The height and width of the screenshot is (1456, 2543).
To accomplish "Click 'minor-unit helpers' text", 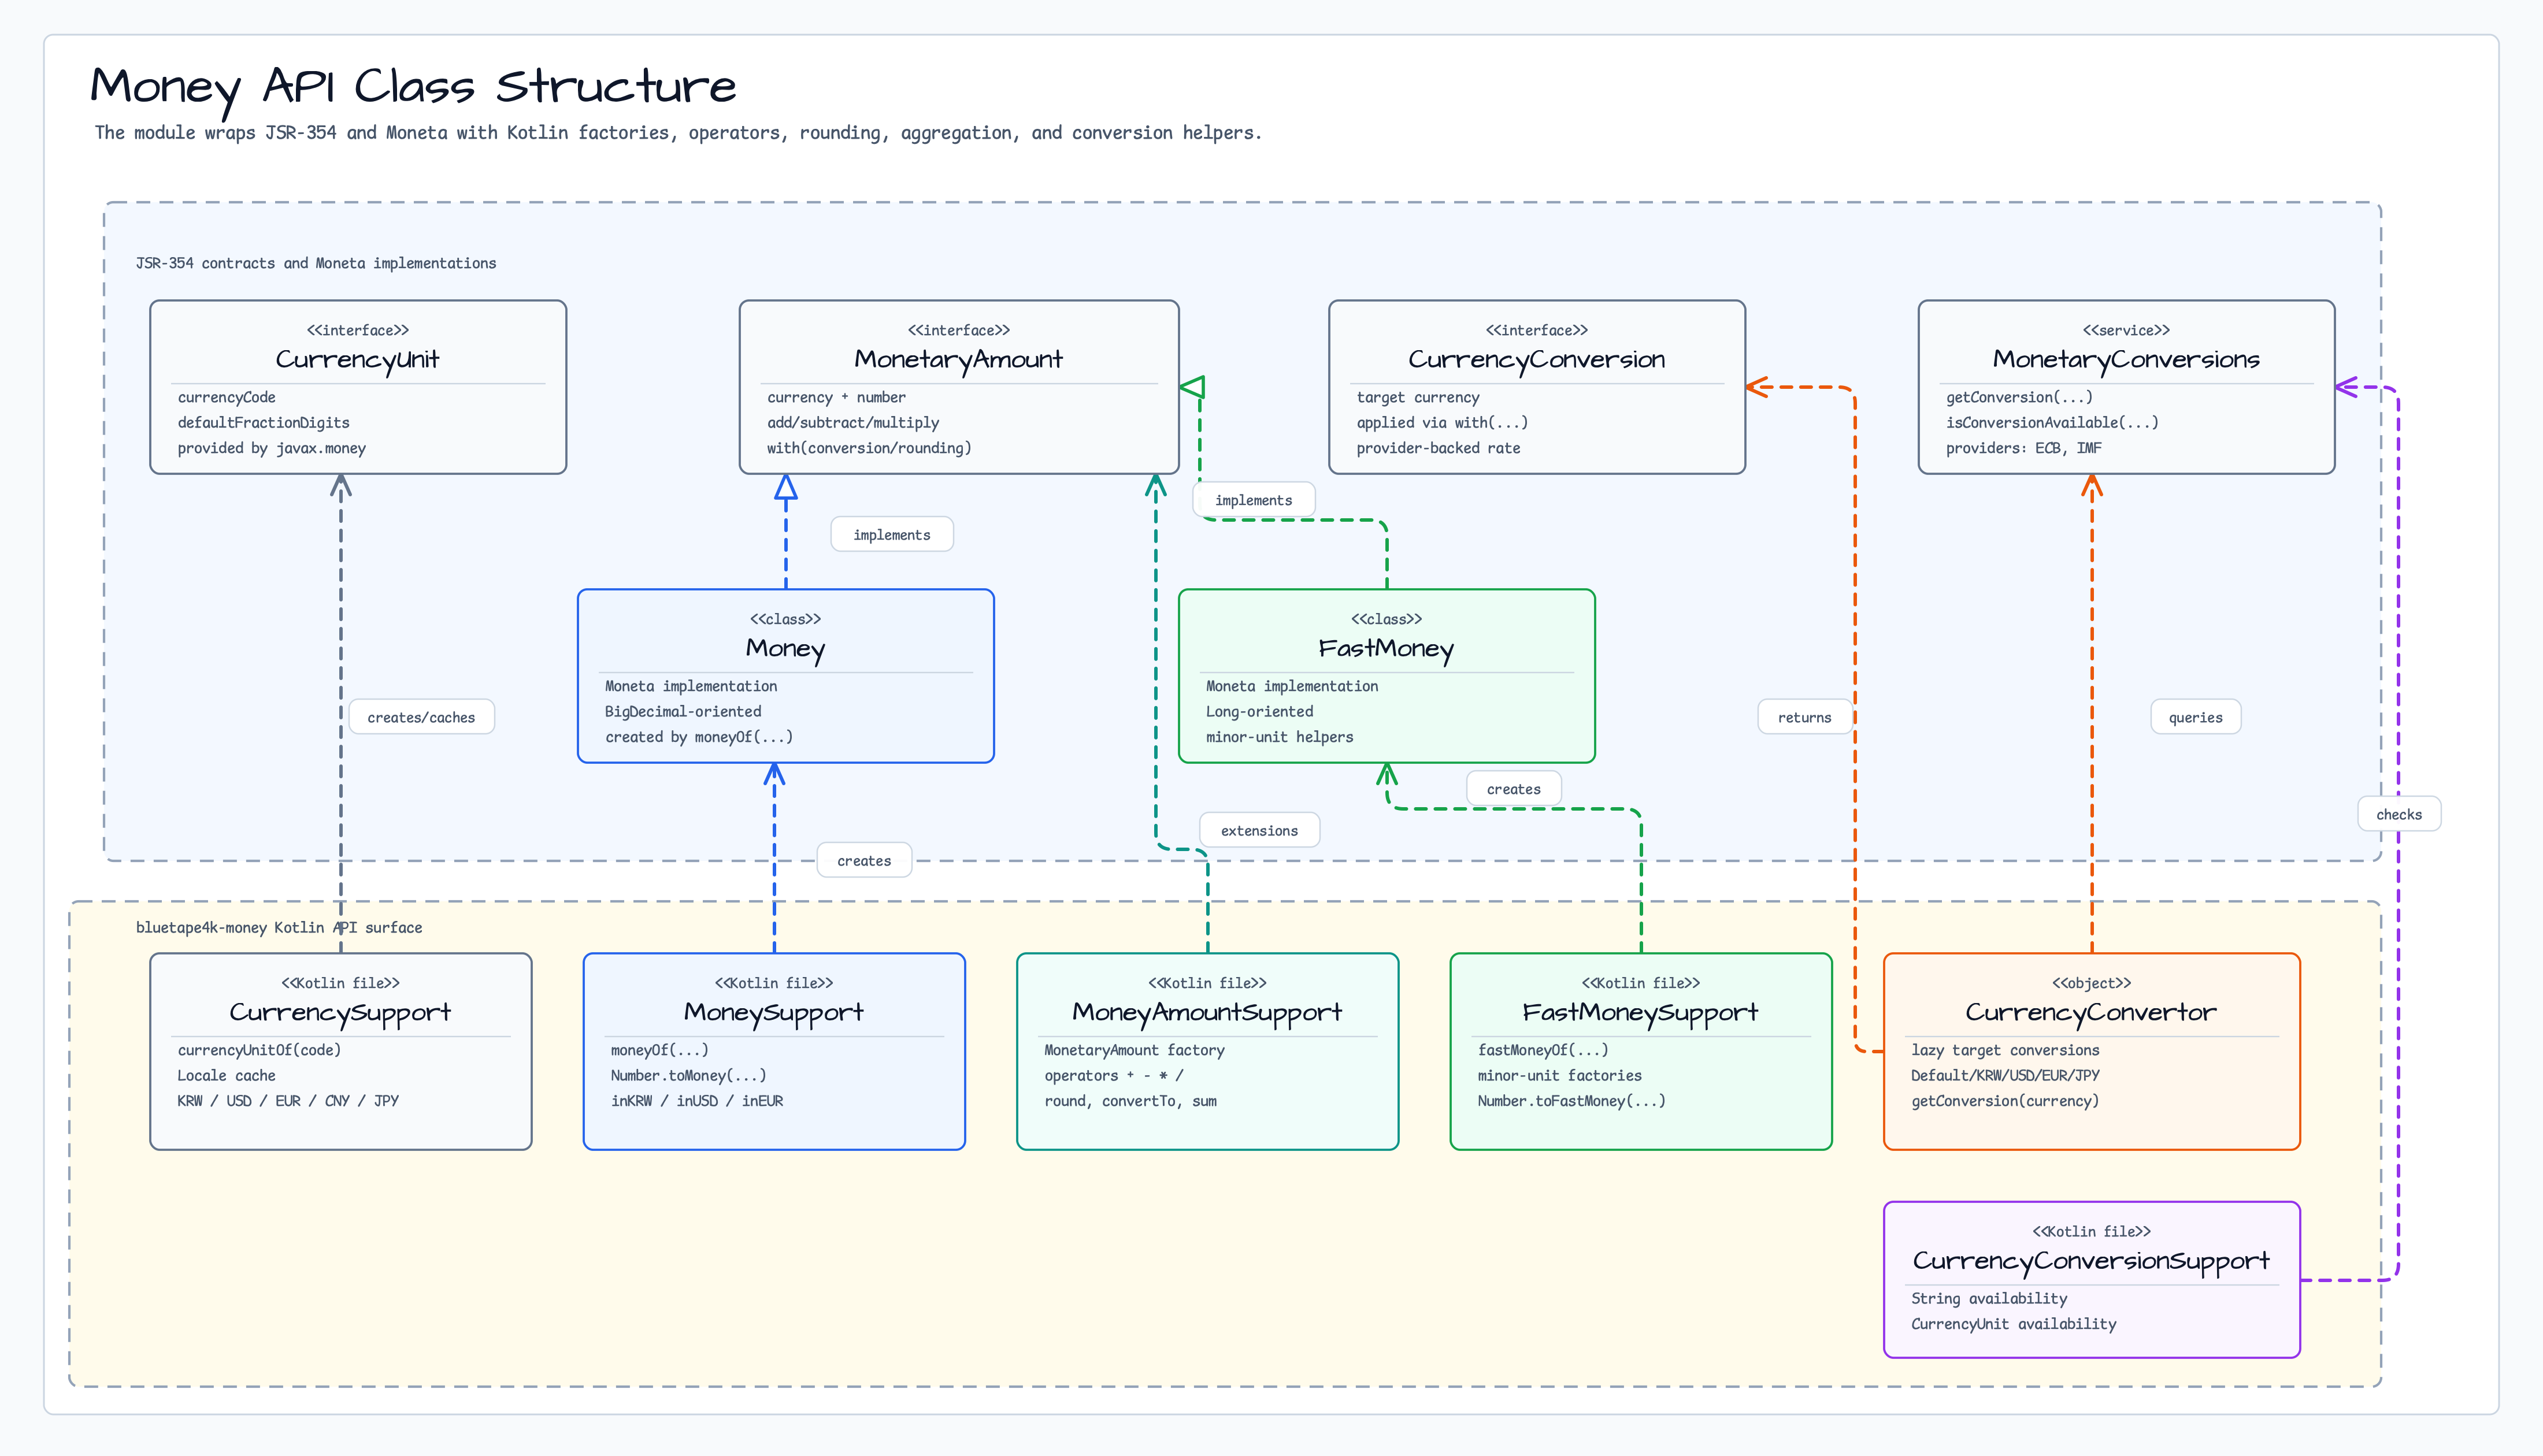I will 1279,737.
